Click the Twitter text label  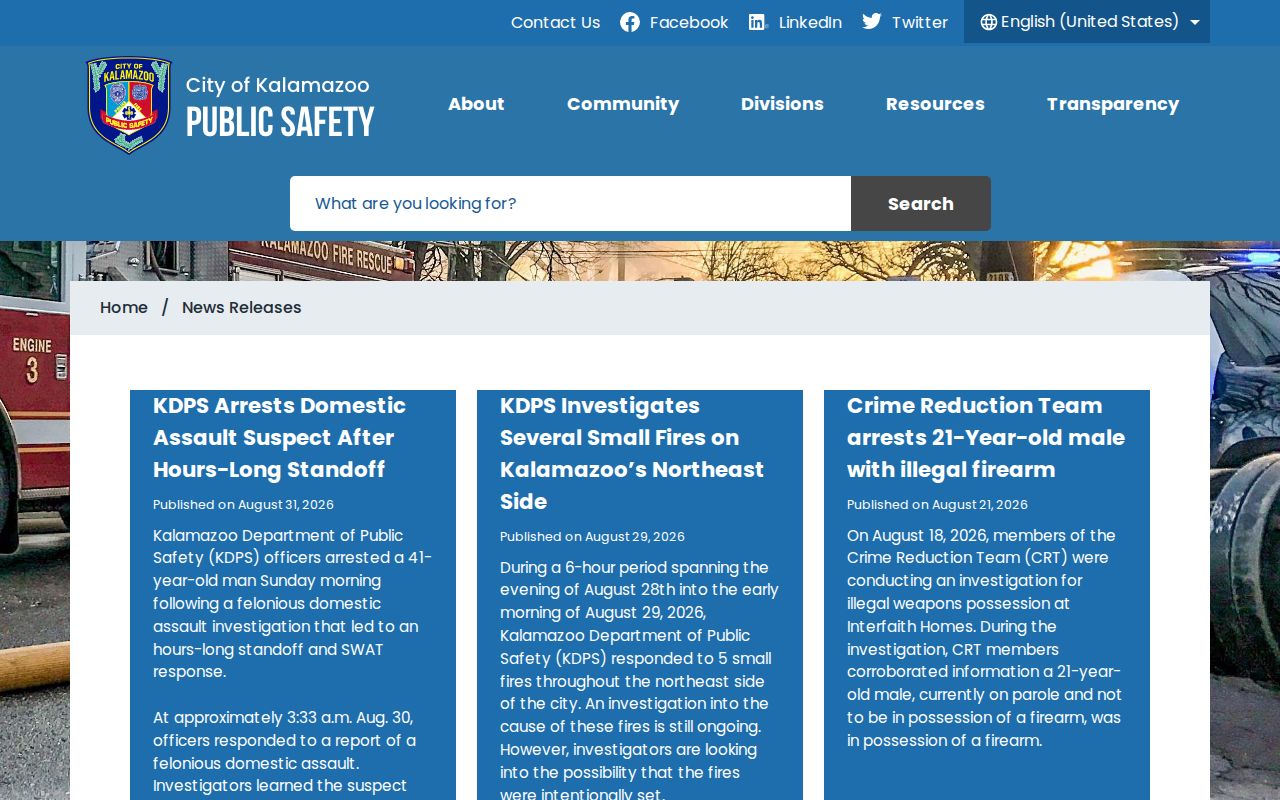point(920,22)
